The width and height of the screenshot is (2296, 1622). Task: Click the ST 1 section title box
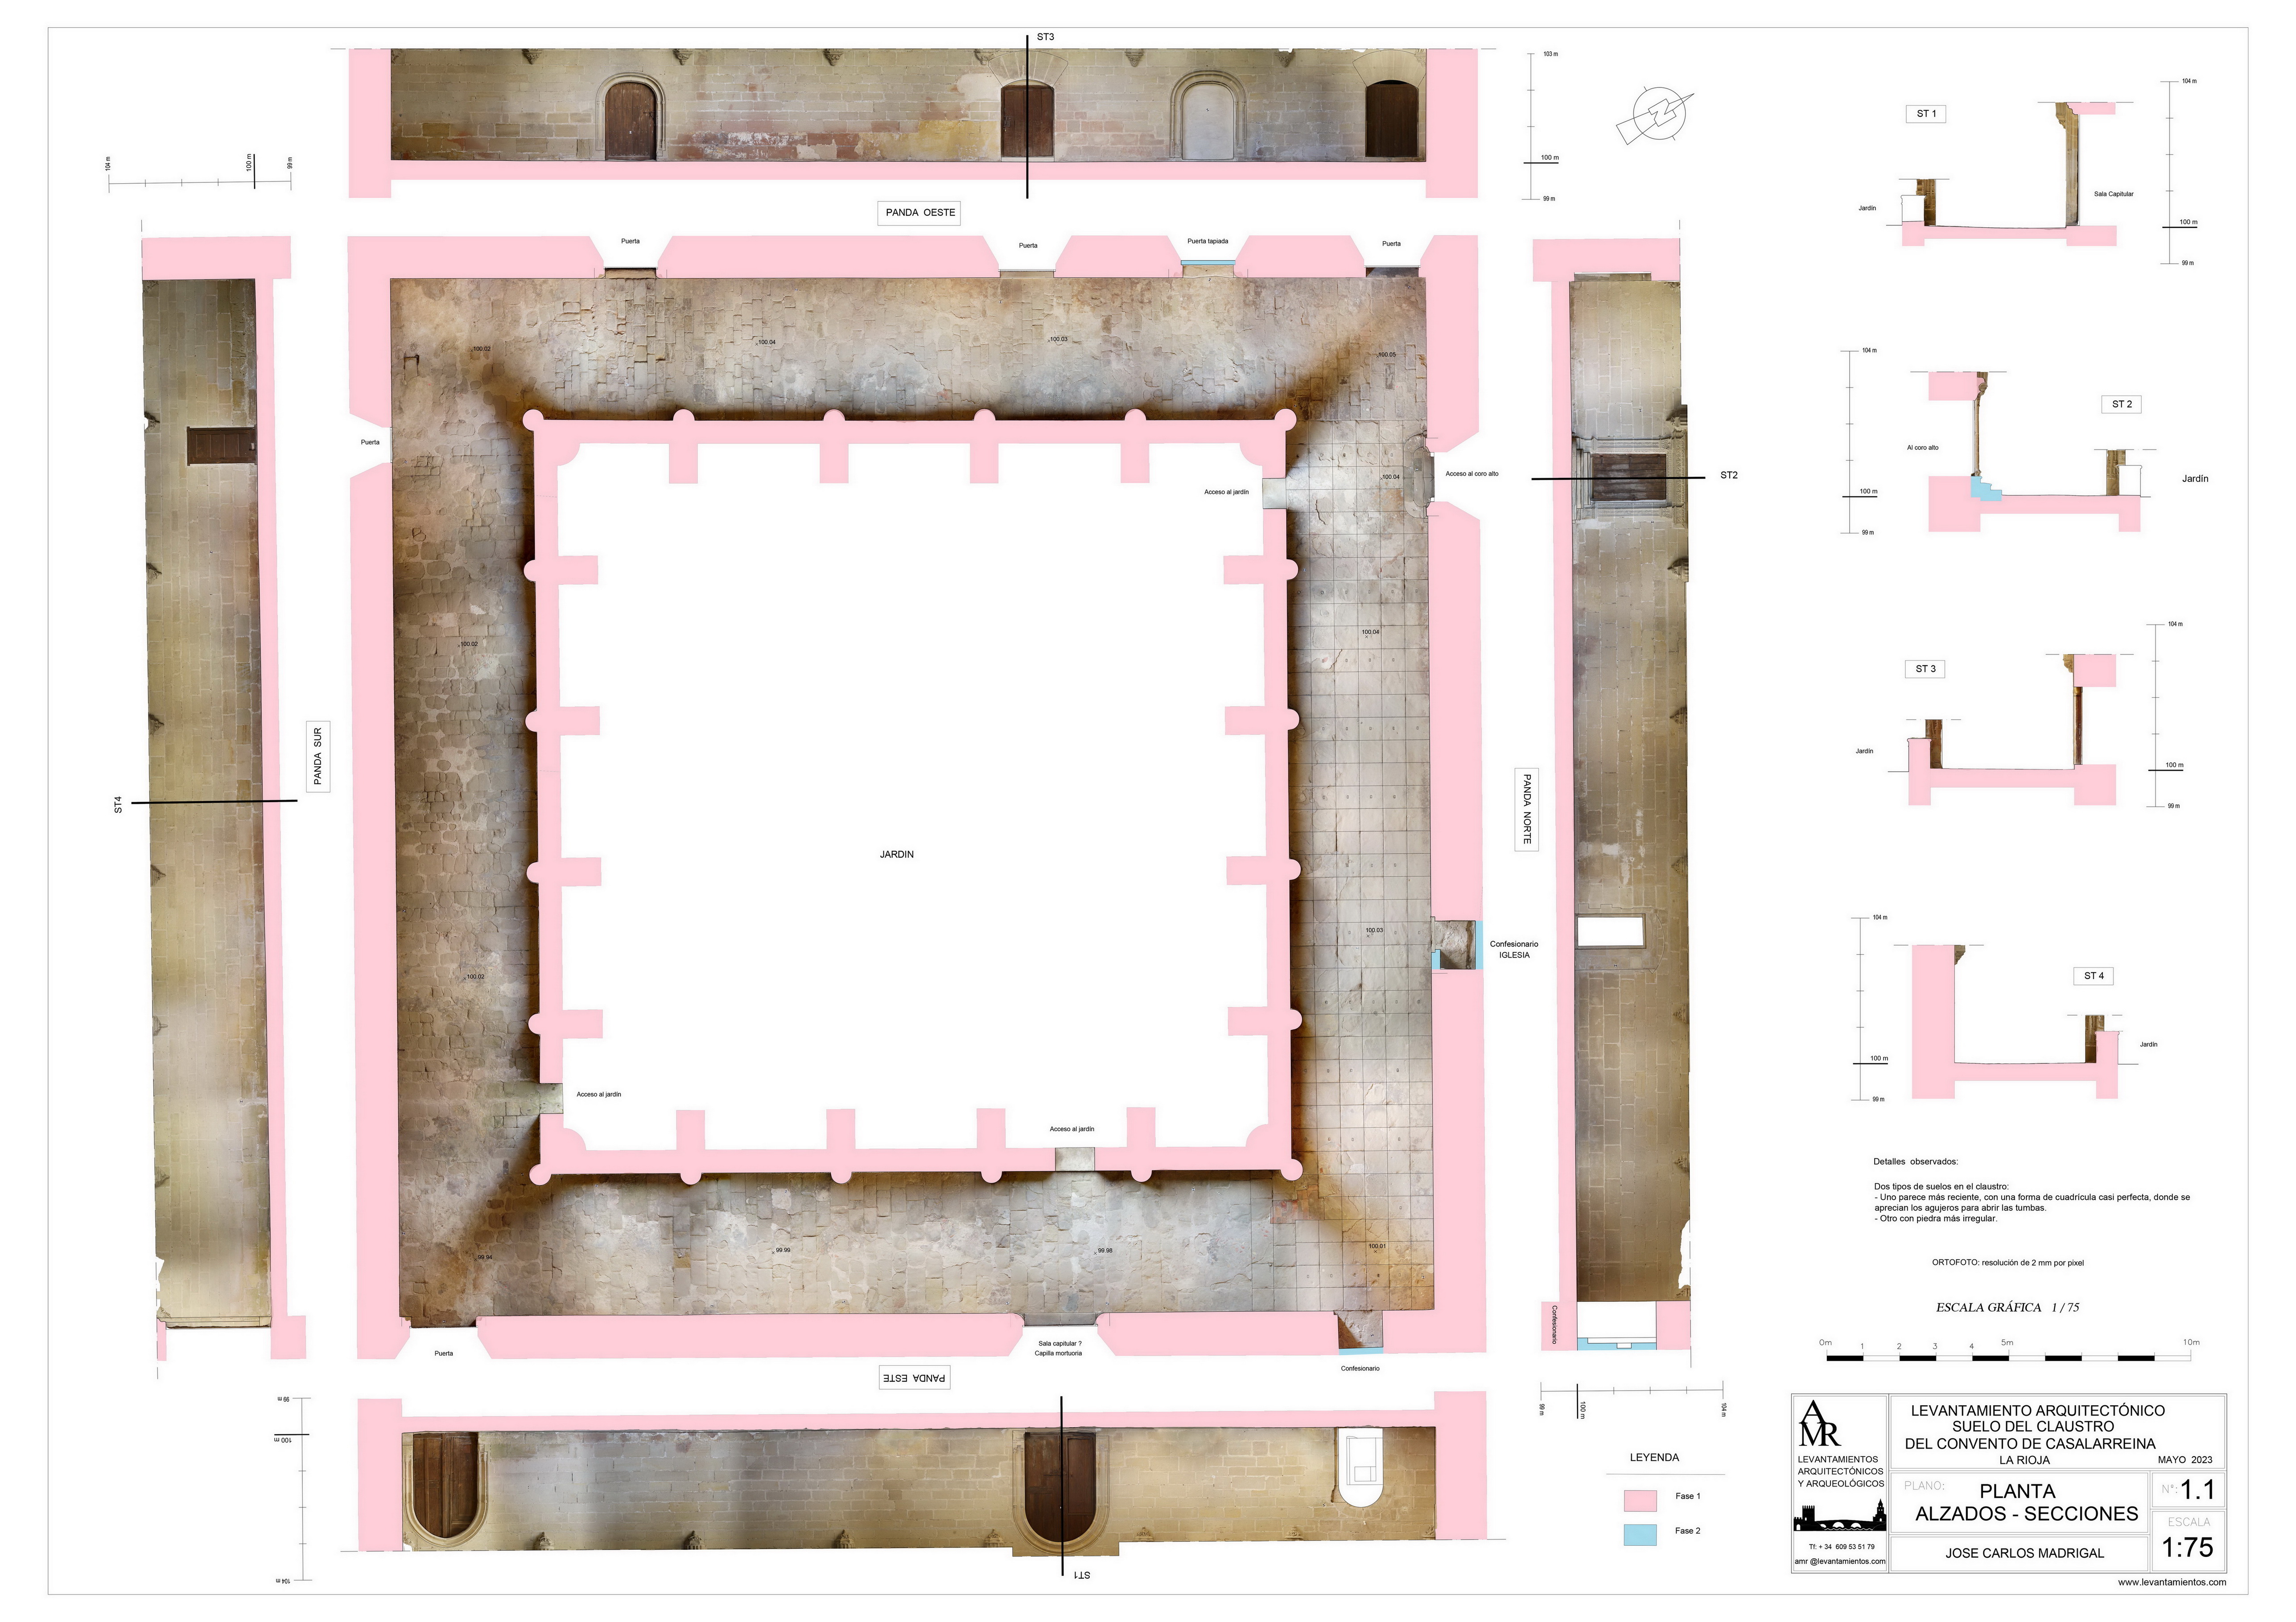tap(1925, 114)
